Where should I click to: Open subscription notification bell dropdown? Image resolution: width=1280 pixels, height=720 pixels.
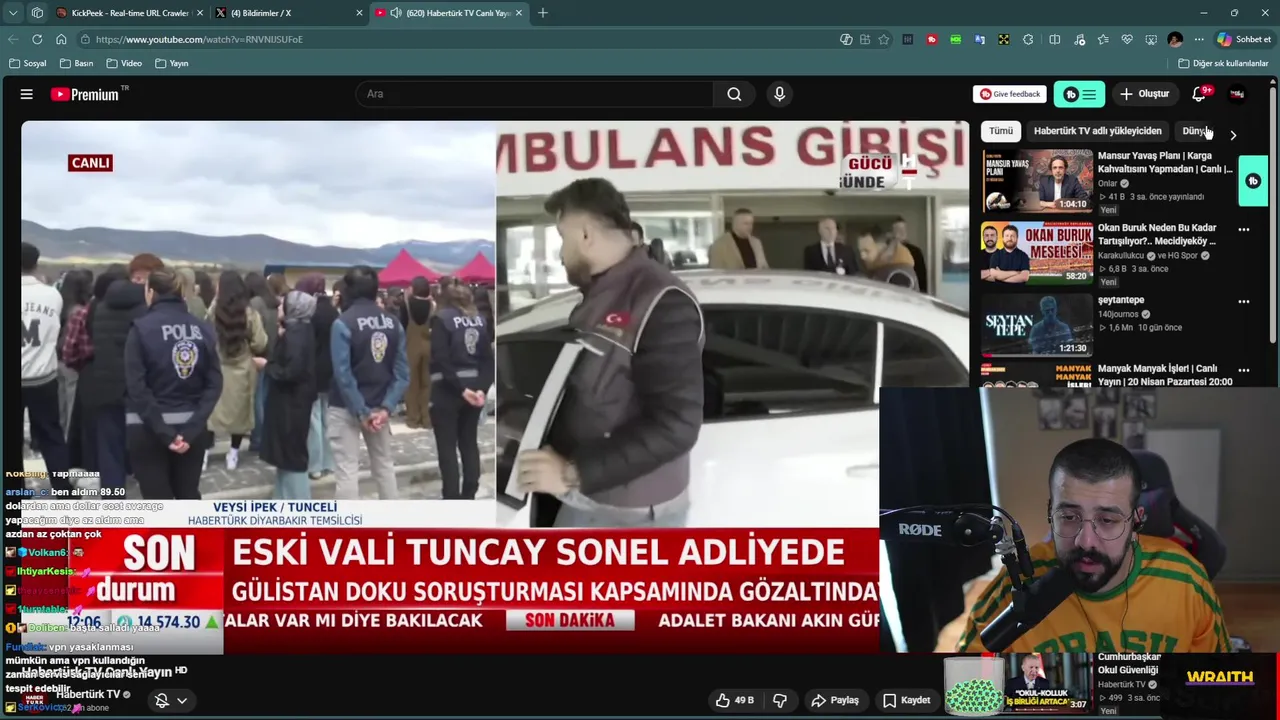point(170,700)
